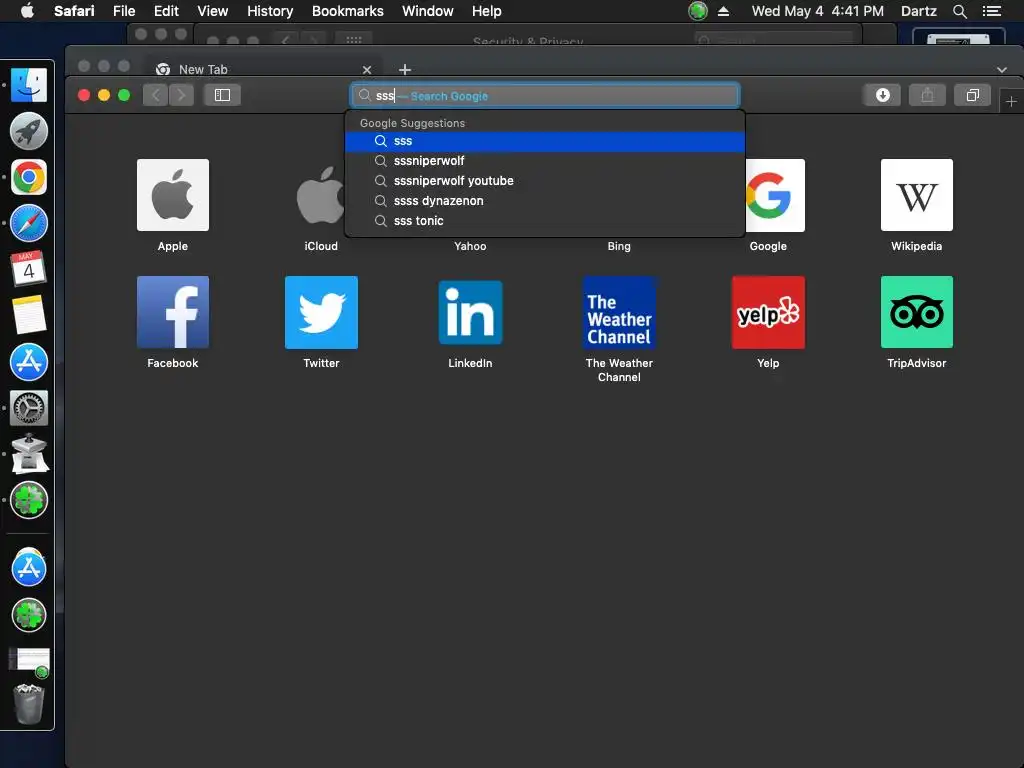Open the History menu
The image size is (1024, 768).
tap(270, 11)
